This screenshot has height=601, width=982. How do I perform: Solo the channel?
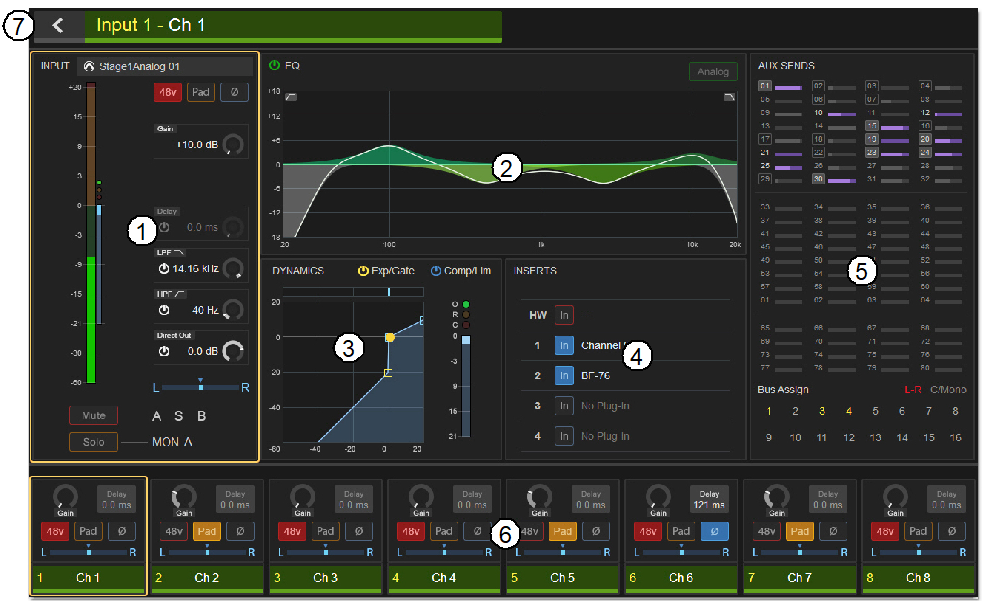93,442
